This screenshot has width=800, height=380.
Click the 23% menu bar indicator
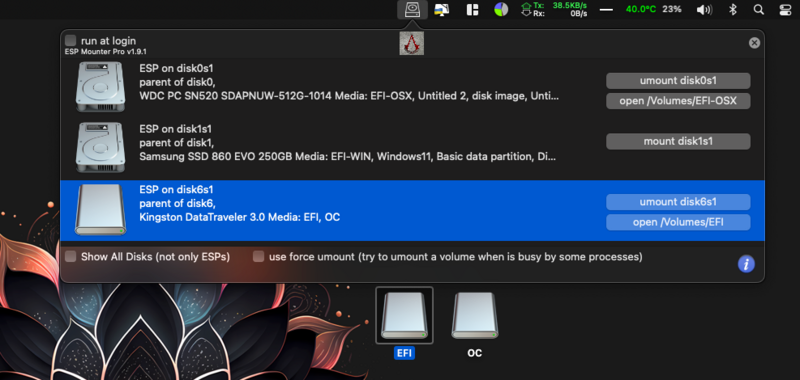click(672, 9)
